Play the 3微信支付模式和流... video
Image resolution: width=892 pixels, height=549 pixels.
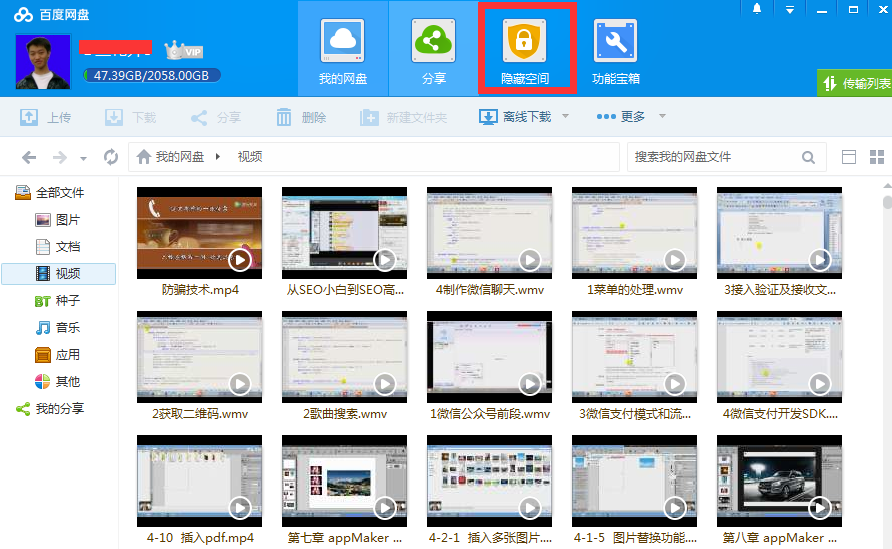pos(675,384)
